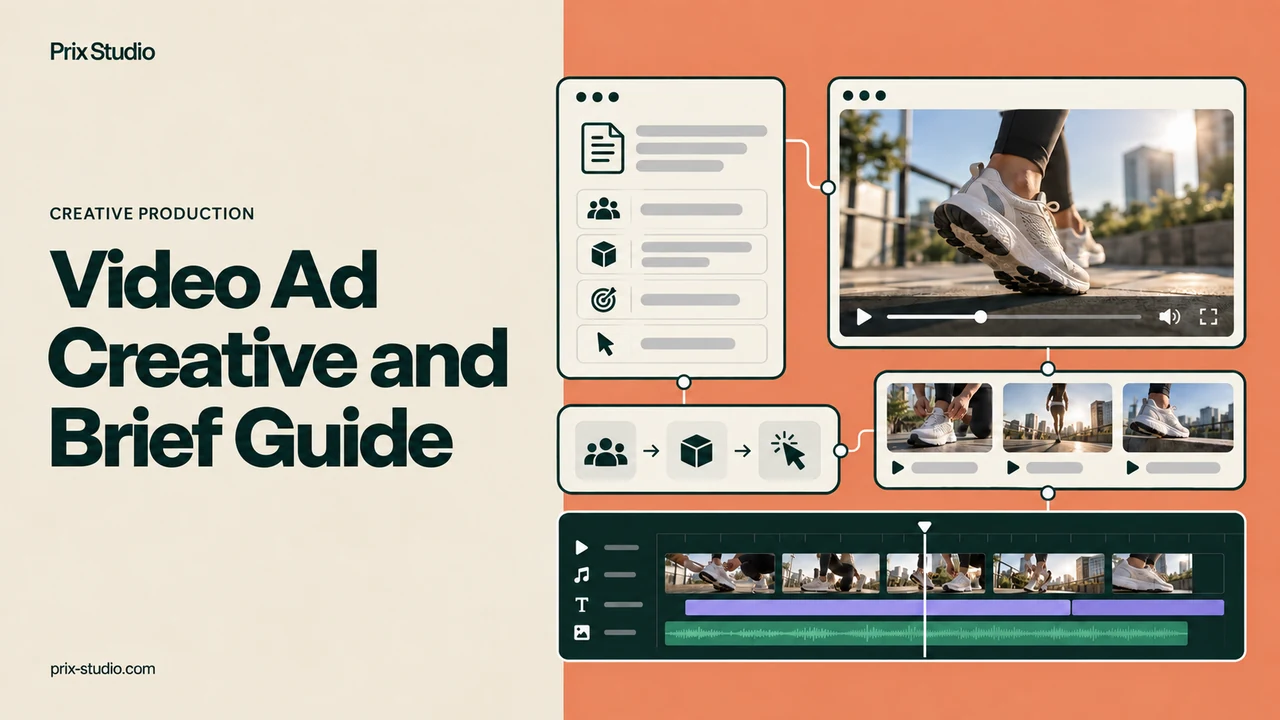This screenshot has height=720, width=1280.
Task: Click the 'CREATIVE PRODUCTION' label
Action: [152, 214]
